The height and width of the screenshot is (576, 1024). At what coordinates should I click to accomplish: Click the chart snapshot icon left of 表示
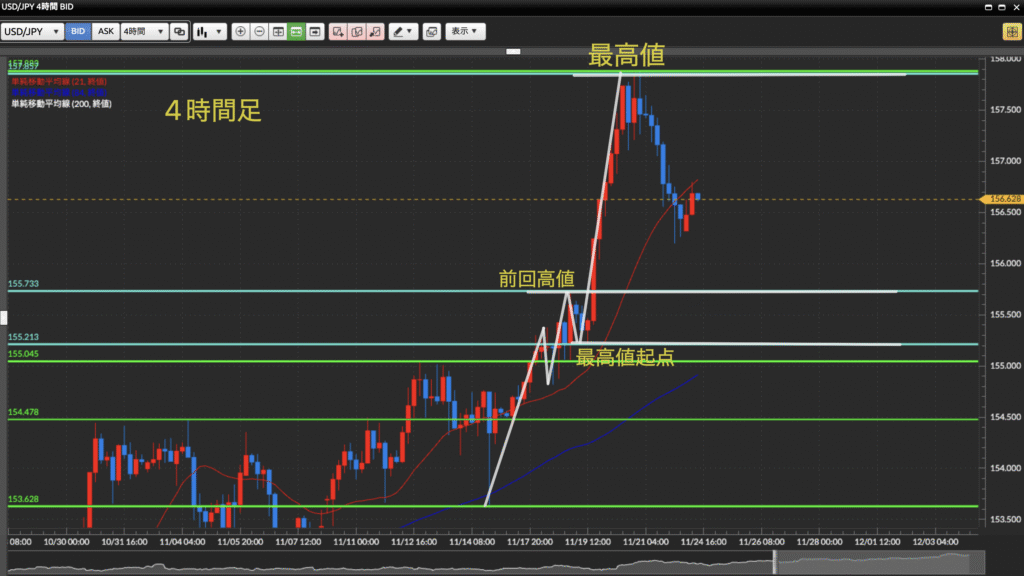[431, 32]
